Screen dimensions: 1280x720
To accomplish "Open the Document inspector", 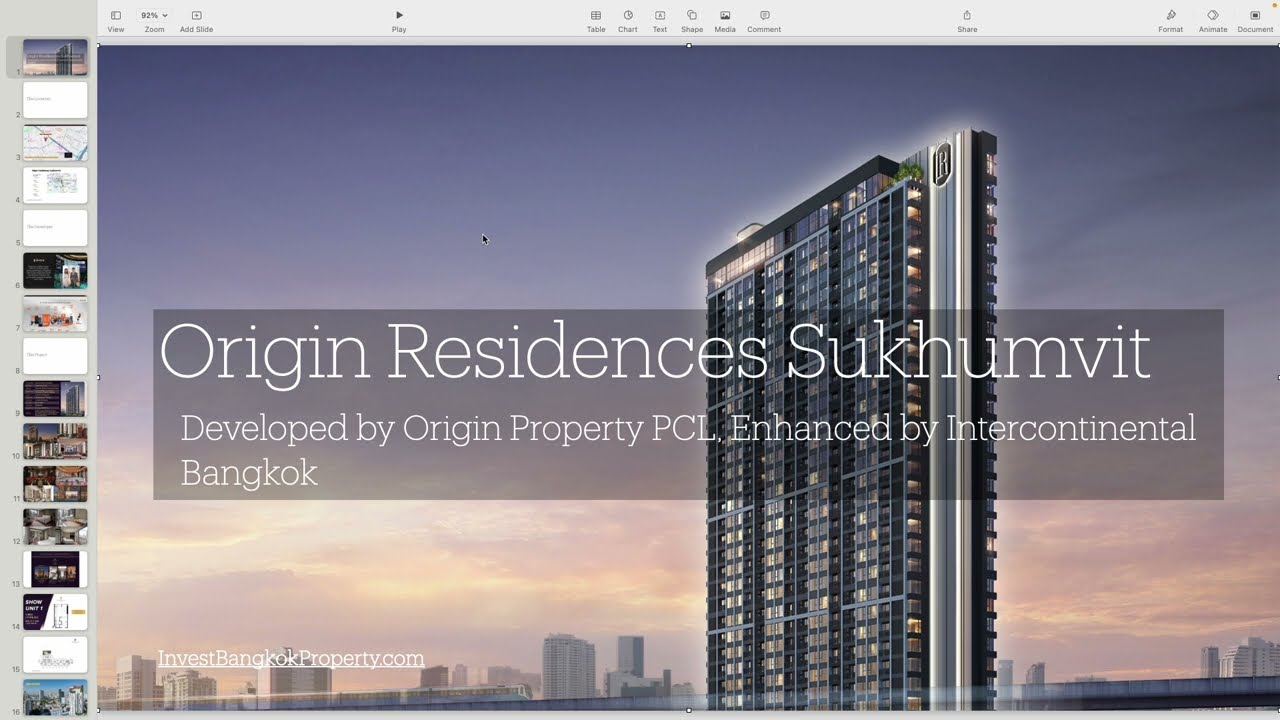I will click(x=1255, y=21).
